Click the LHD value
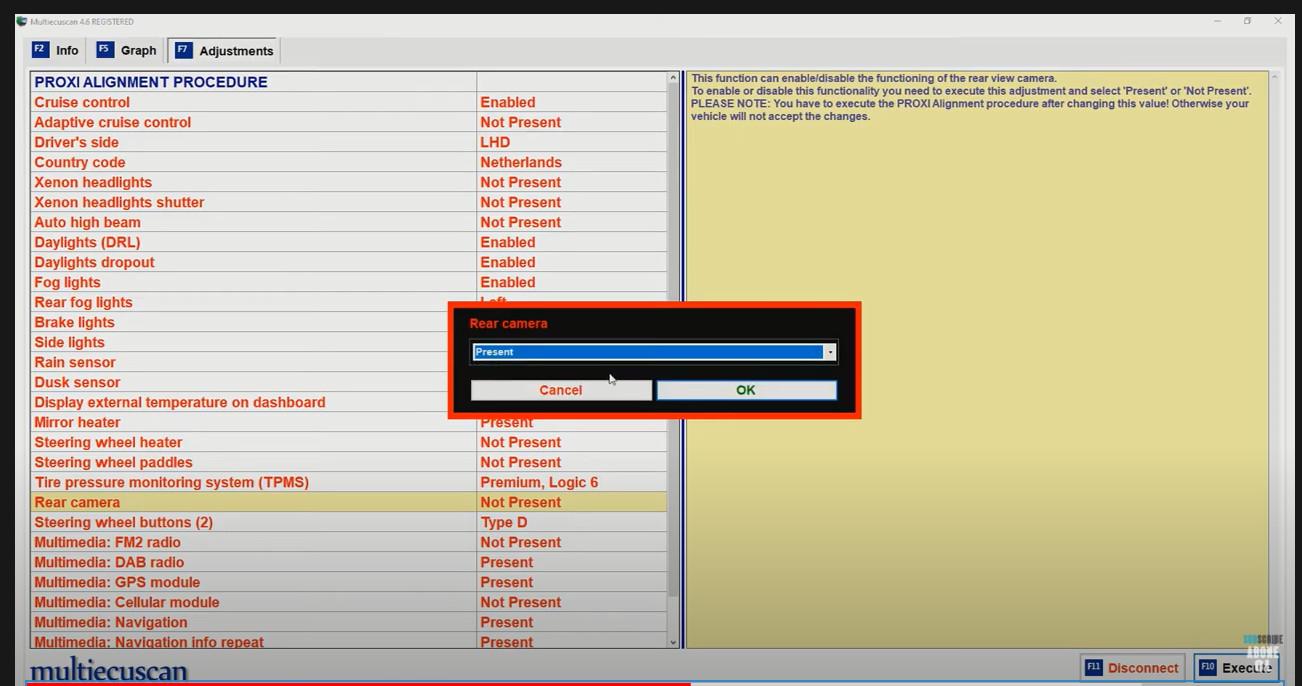Viewport: 1302px width, 686px height. click(495, 142)
